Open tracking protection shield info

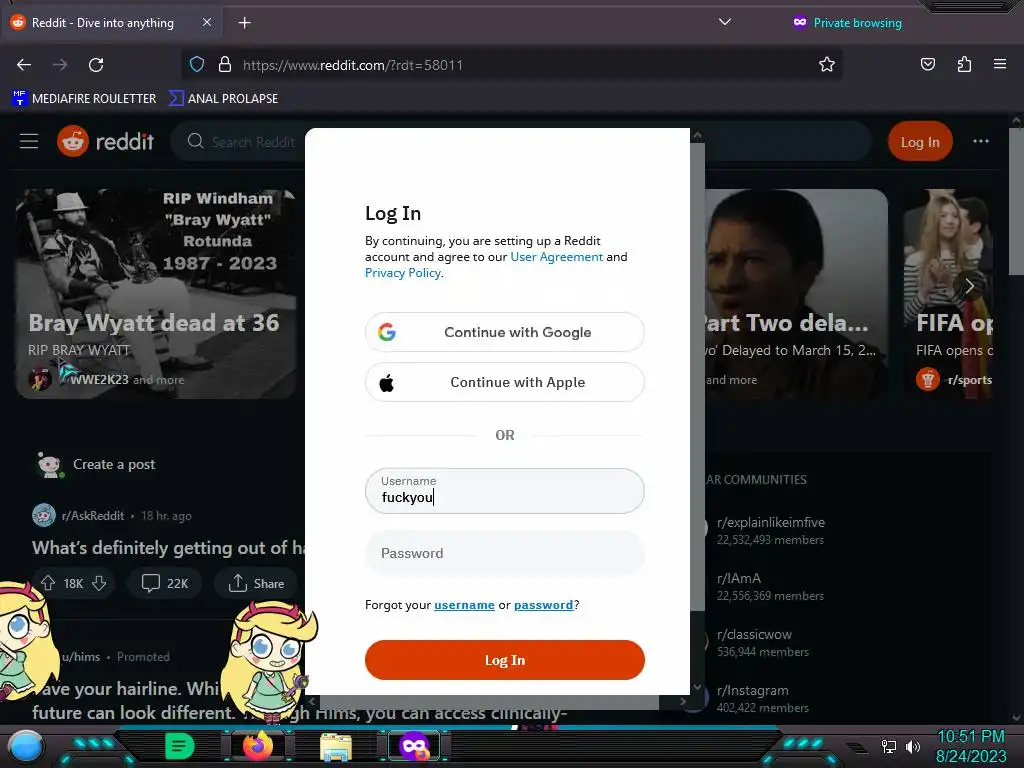pyautogui.click(x=197, y=65)
